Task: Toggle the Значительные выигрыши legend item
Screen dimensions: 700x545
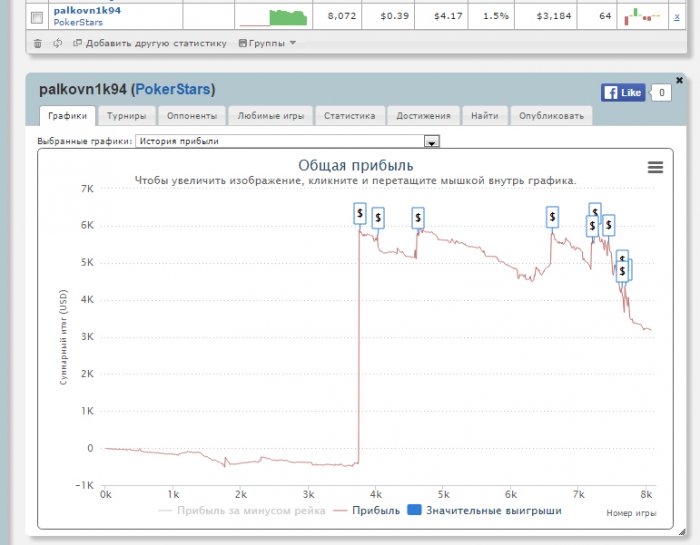Action: pos(485,510)
